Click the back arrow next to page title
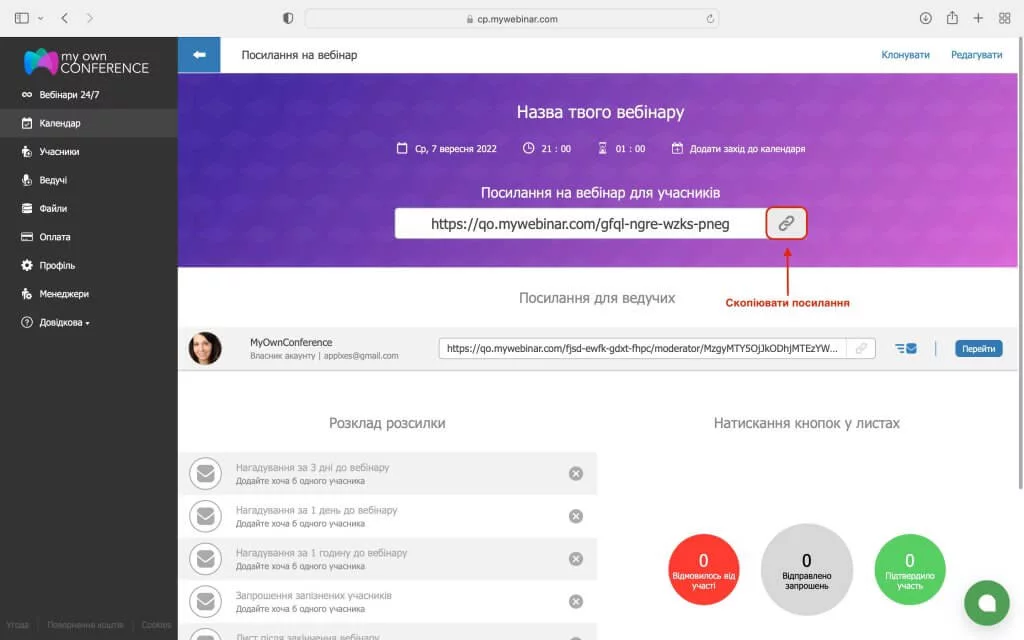The image size is (1024, 640). tap(199, 54)
